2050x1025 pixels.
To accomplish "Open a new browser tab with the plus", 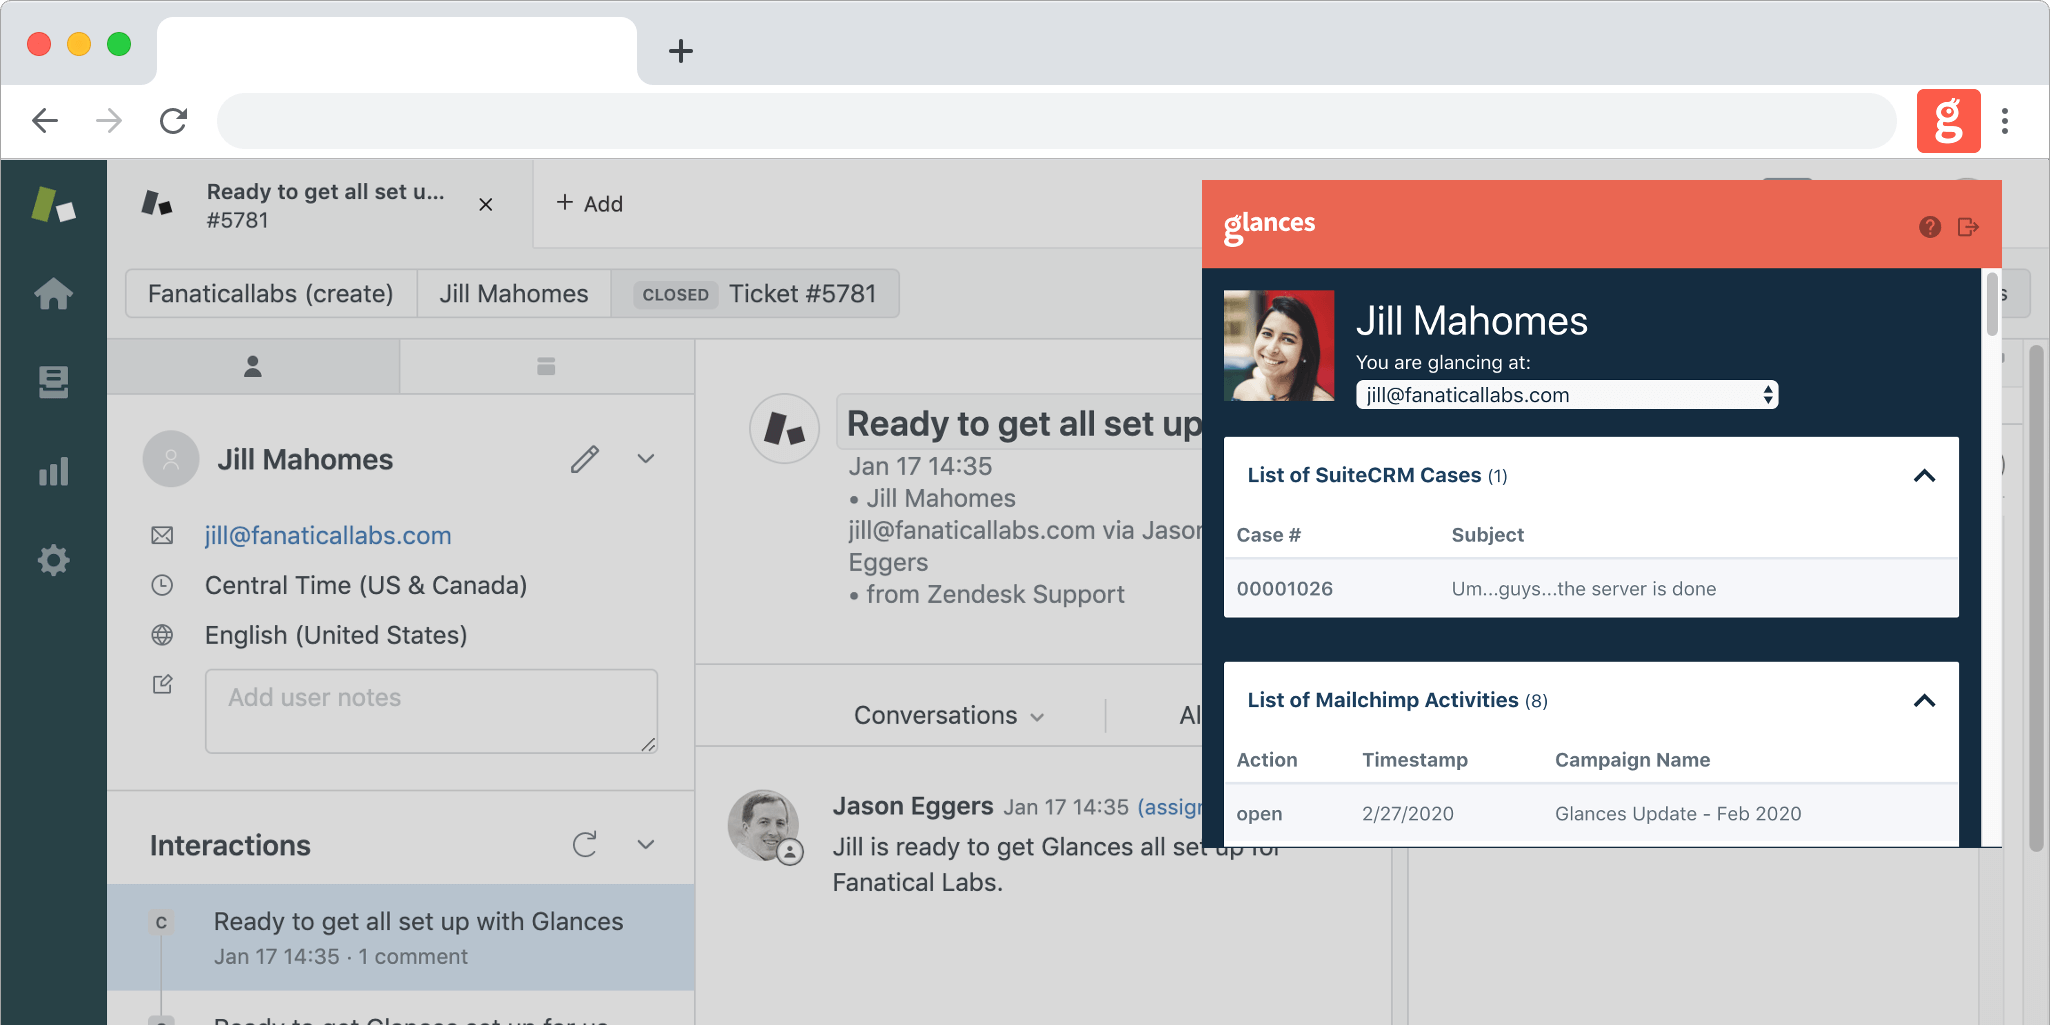I will [681, 51].
